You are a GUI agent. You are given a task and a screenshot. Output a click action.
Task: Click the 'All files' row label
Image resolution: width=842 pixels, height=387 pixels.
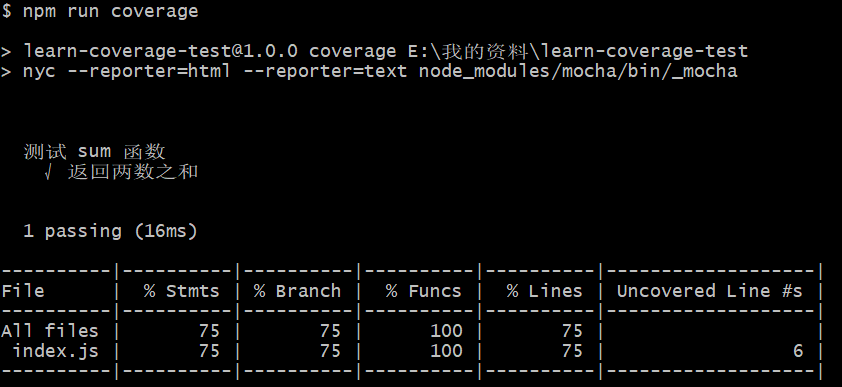50,331
